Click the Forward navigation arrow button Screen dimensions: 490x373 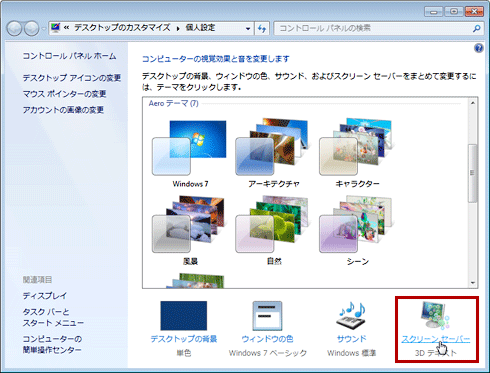(32, 29)
